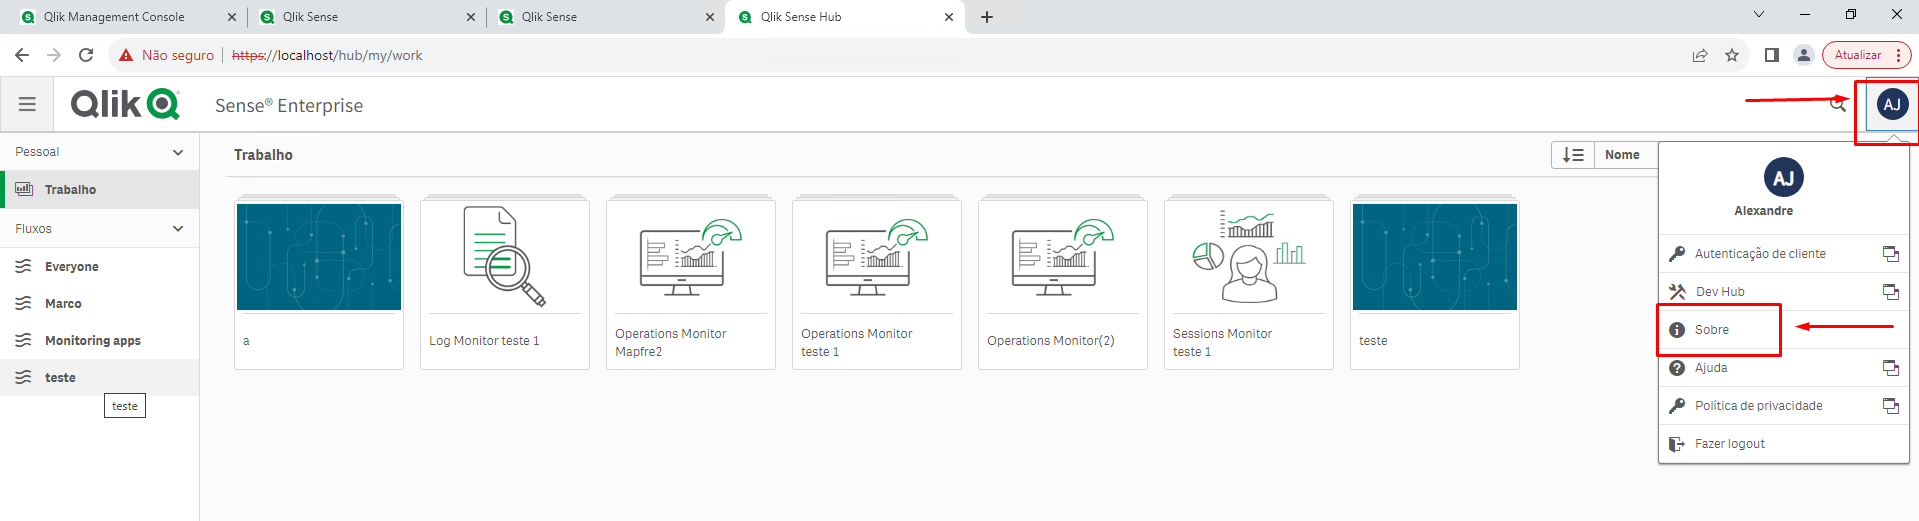Viewport: 1919px width, 521px height.
Task: Click the Atualizar button
Action: click(1866, 55)
